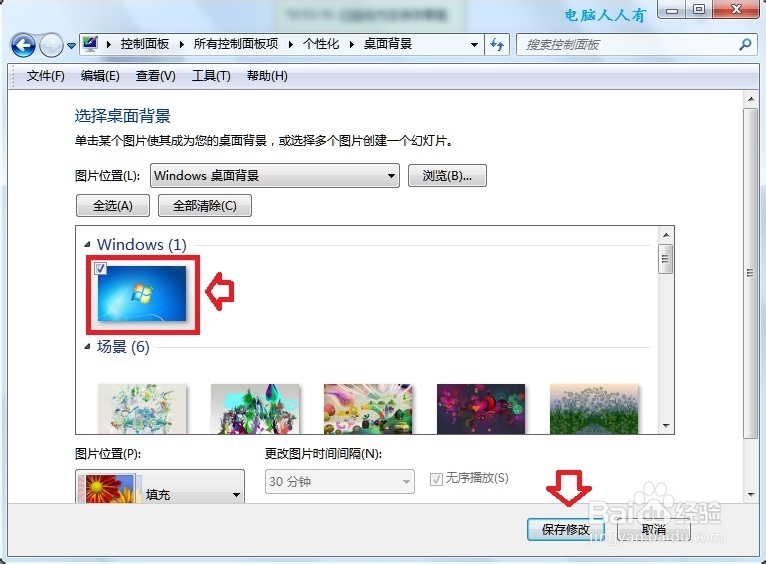
Task: Open the recent pages dropdown arrow
Action: click(x=71, y=45)
